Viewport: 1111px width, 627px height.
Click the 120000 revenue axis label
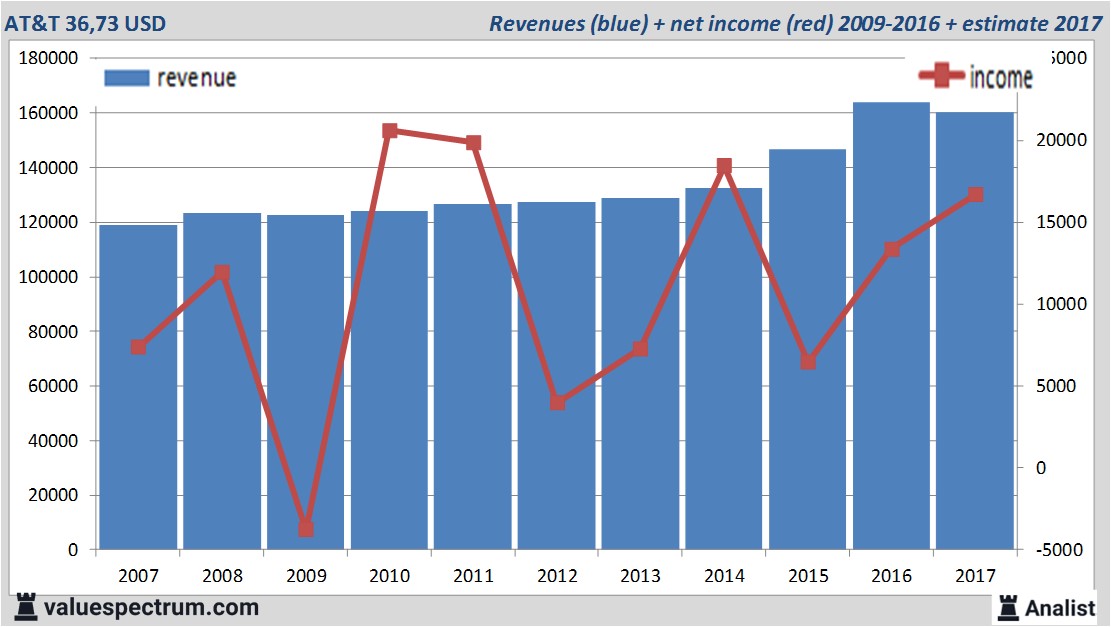click(48, 222)
